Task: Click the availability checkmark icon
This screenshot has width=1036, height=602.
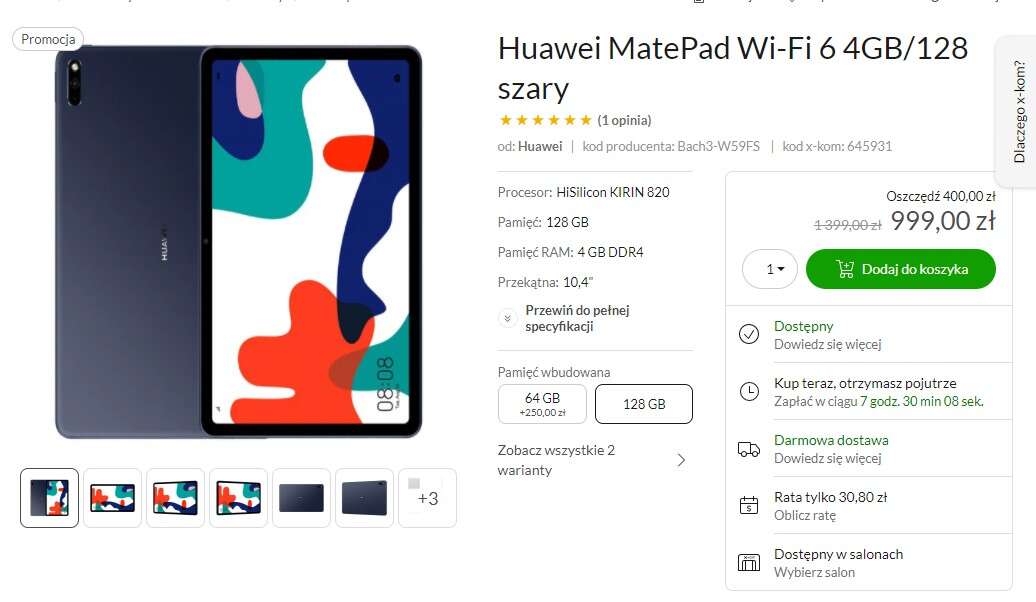Action: pos(749,334)
